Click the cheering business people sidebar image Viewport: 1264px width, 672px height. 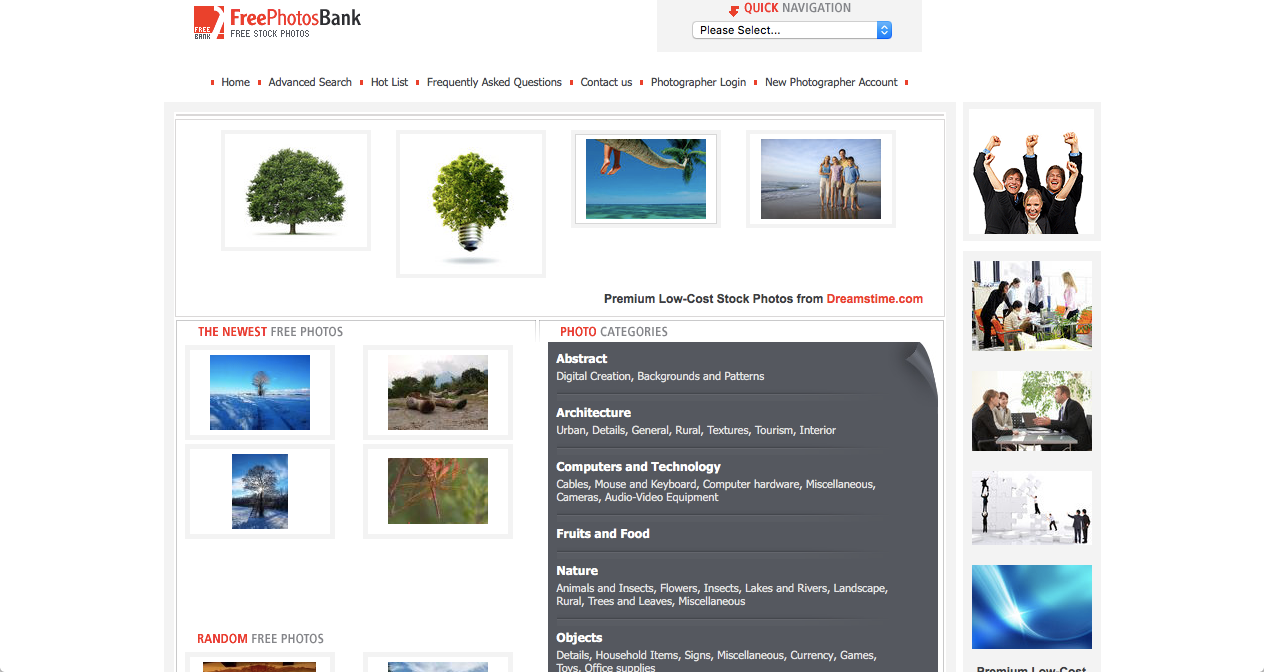click(1032, 171)
